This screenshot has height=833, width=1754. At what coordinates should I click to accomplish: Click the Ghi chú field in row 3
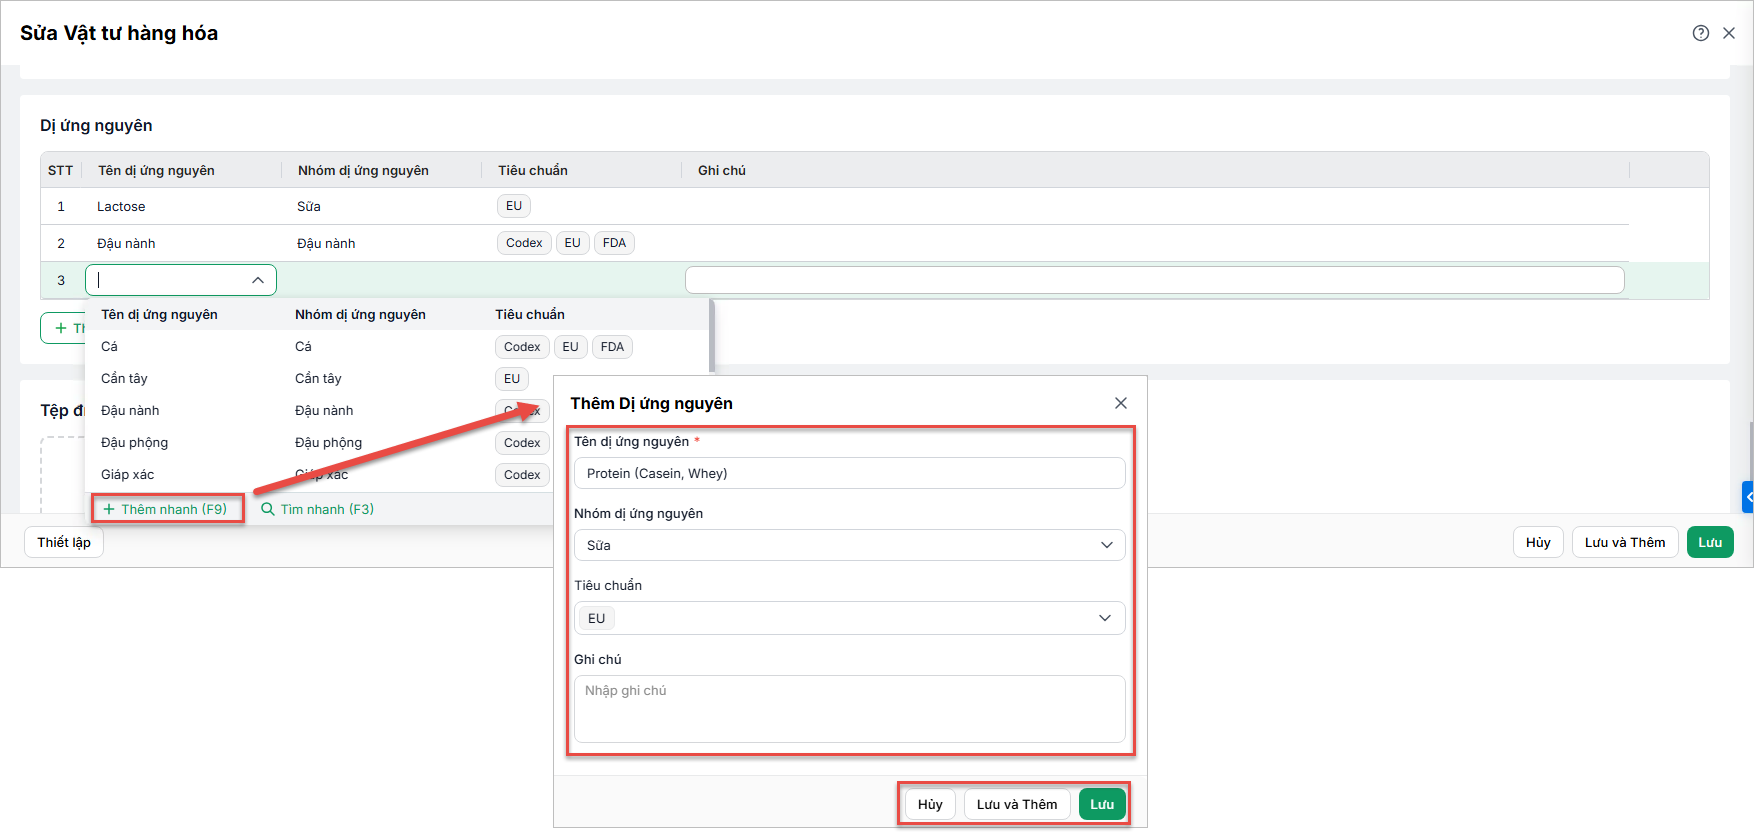1154,280
